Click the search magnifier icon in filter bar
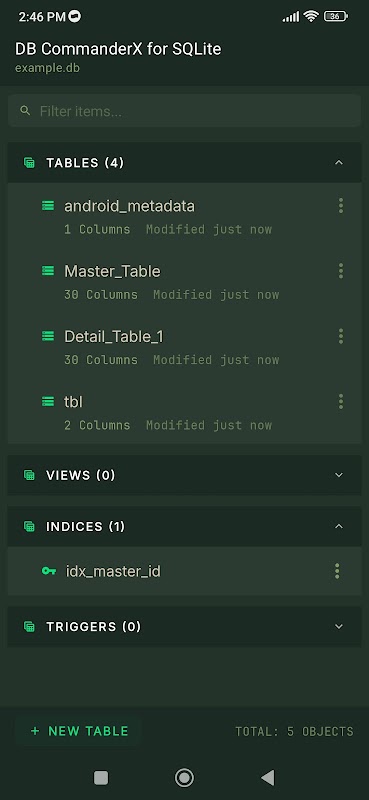The width and height of the screenshot is (369, 800). [24, 110]
